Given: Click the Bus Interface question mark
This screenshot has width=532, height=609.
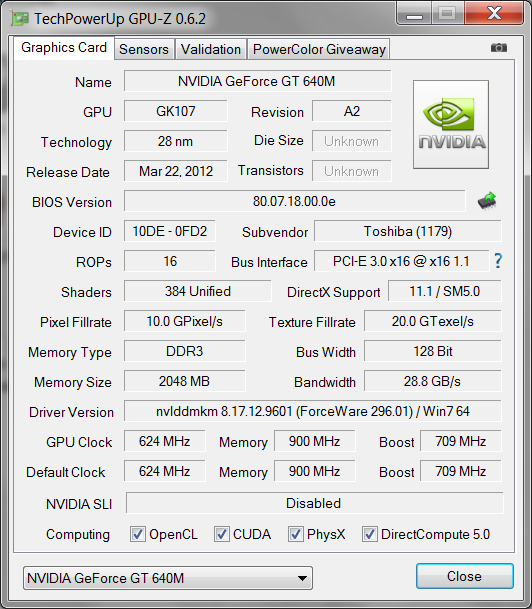Looking at the screenshot, I should (x=498, y=261).
